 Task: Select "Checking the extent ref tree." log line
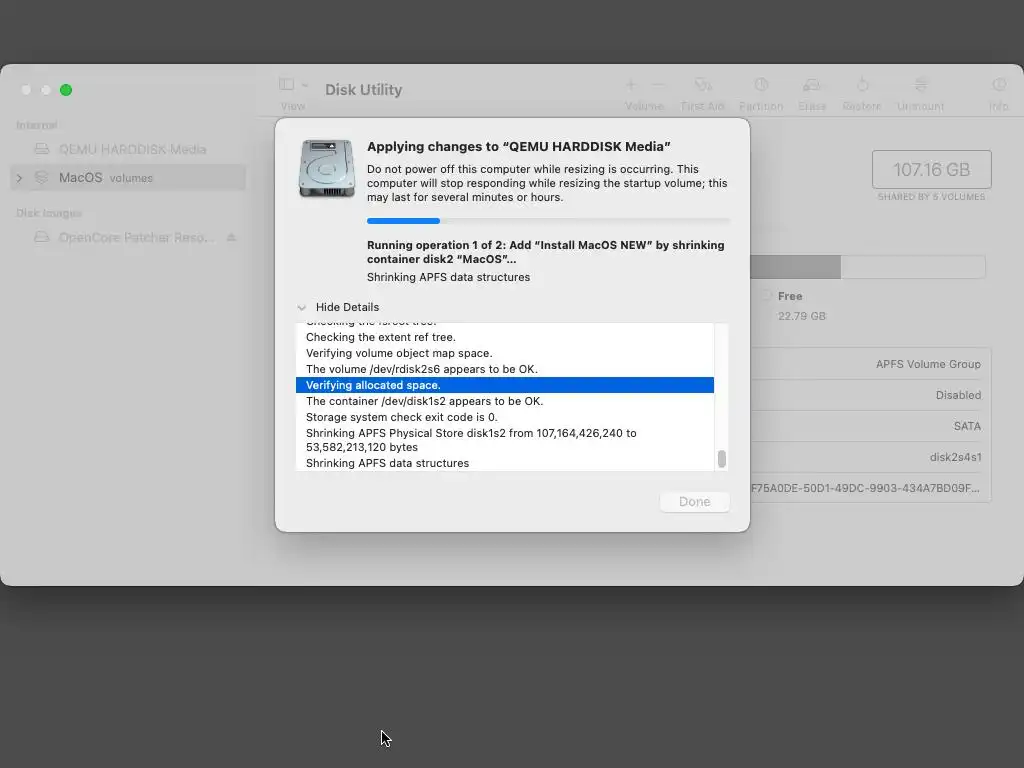(505, 337)
